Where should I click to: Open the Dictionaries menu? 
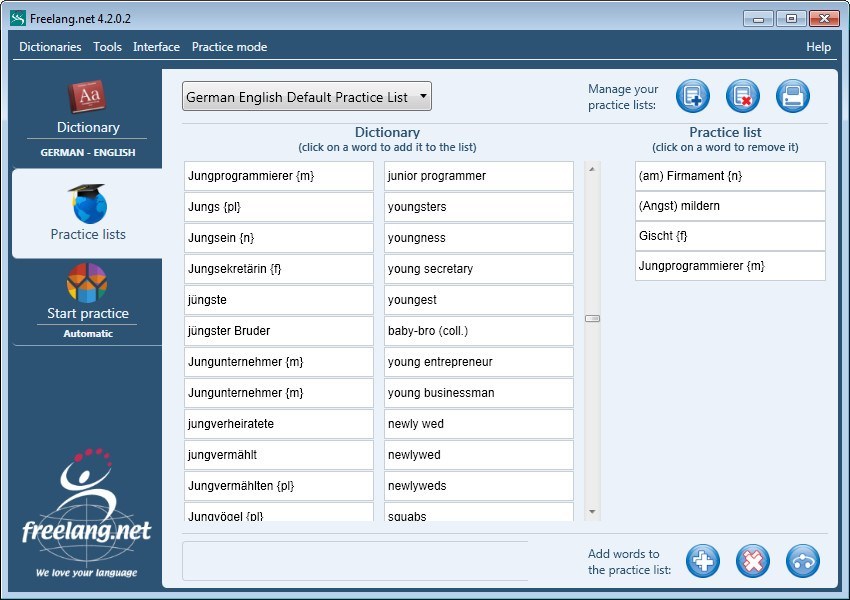pyautogui.click(x=50, y=47)
